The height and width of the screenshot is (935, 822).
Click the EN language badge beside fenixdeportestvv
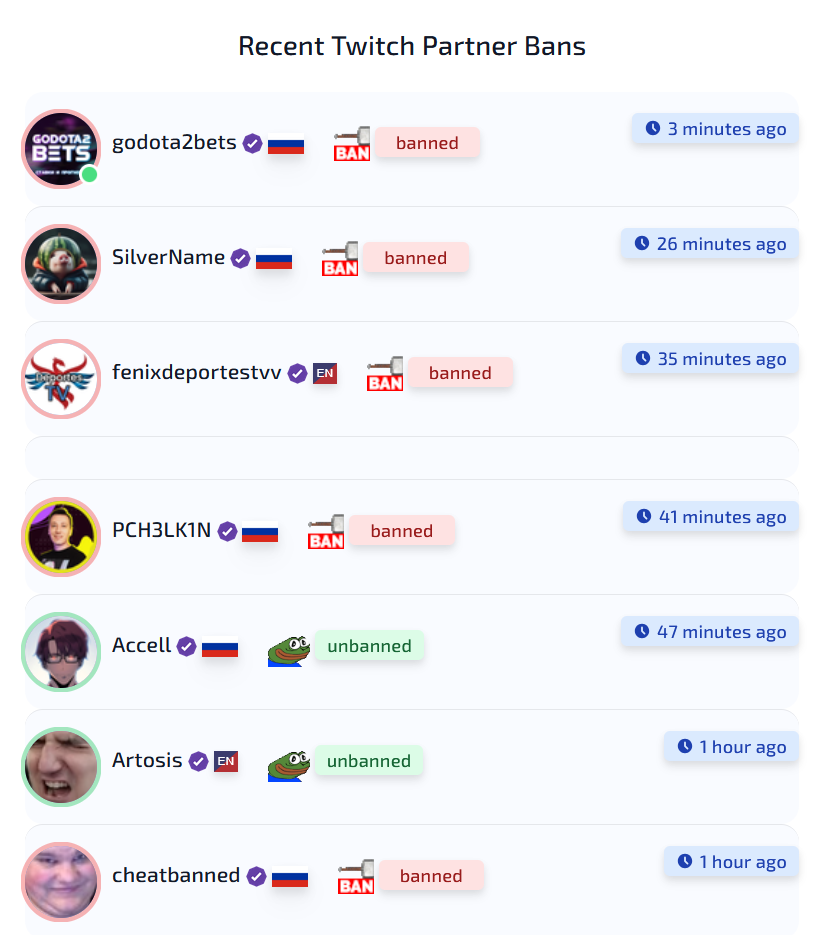pos(325,373)
